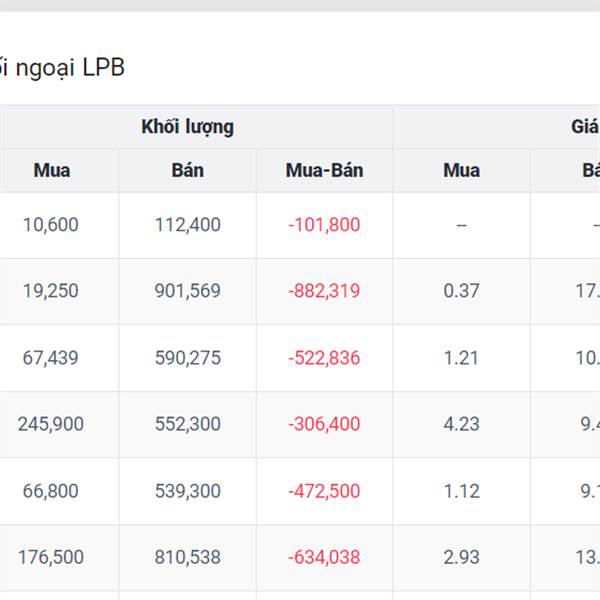Click the Mua header under Khối lượng

click(x=52, y=170)
